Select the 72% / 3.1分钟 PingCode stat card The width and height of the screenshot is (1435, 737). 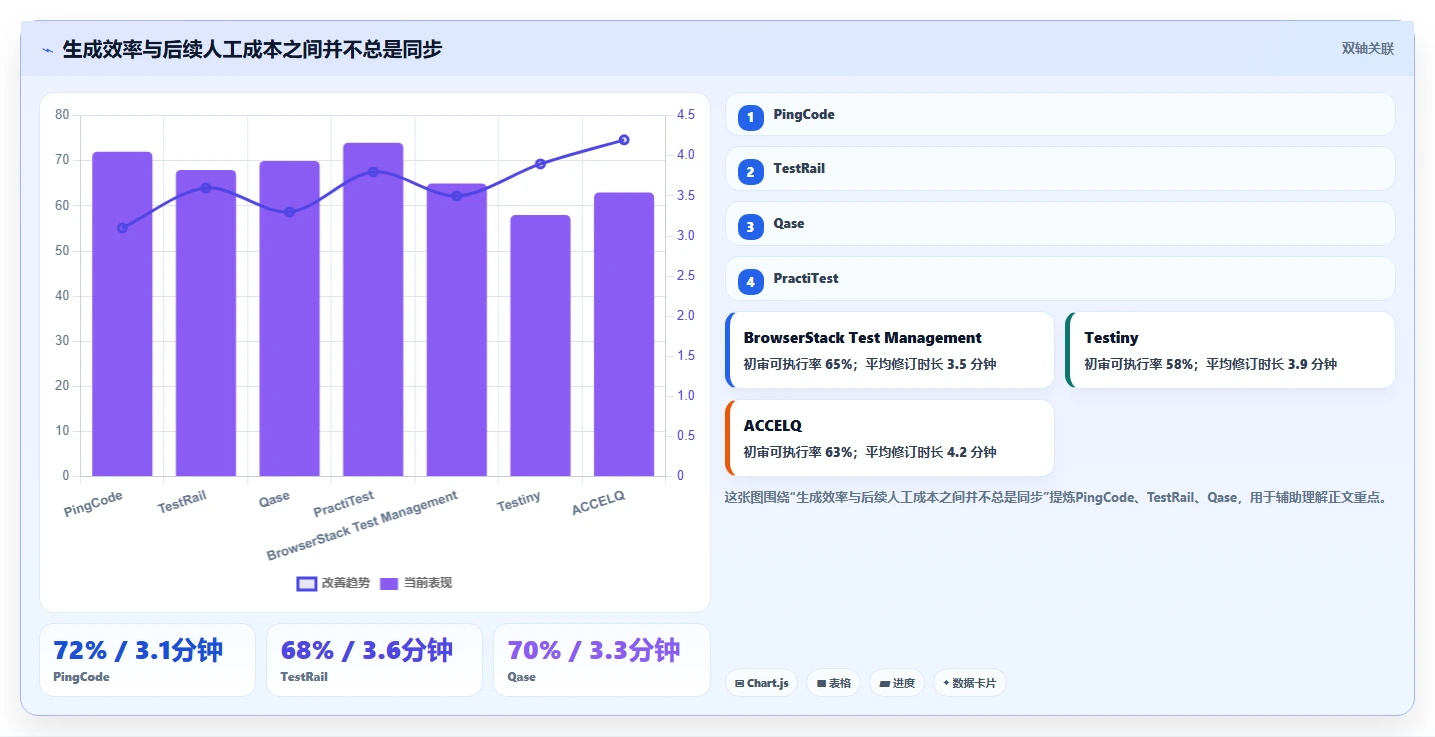[147, 660]
